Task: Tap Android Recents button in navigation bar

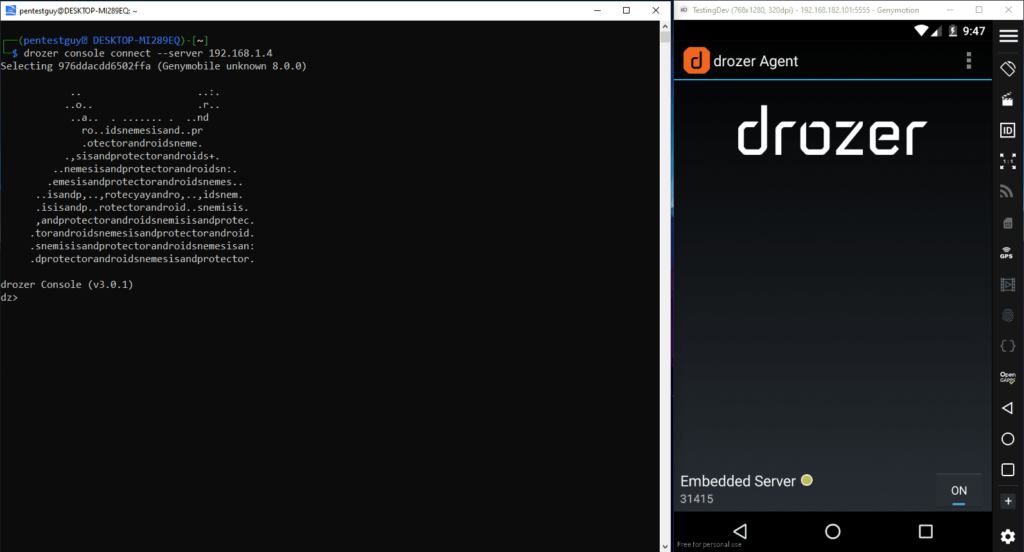Action: click(925, 531)
